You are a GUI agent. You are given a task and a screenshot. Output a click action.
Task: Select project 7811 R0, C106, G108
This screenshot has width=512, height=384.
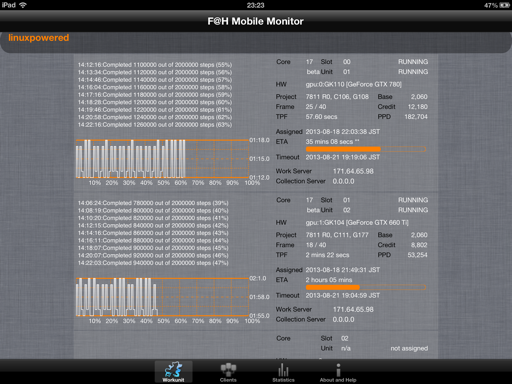tap(337, 97)
